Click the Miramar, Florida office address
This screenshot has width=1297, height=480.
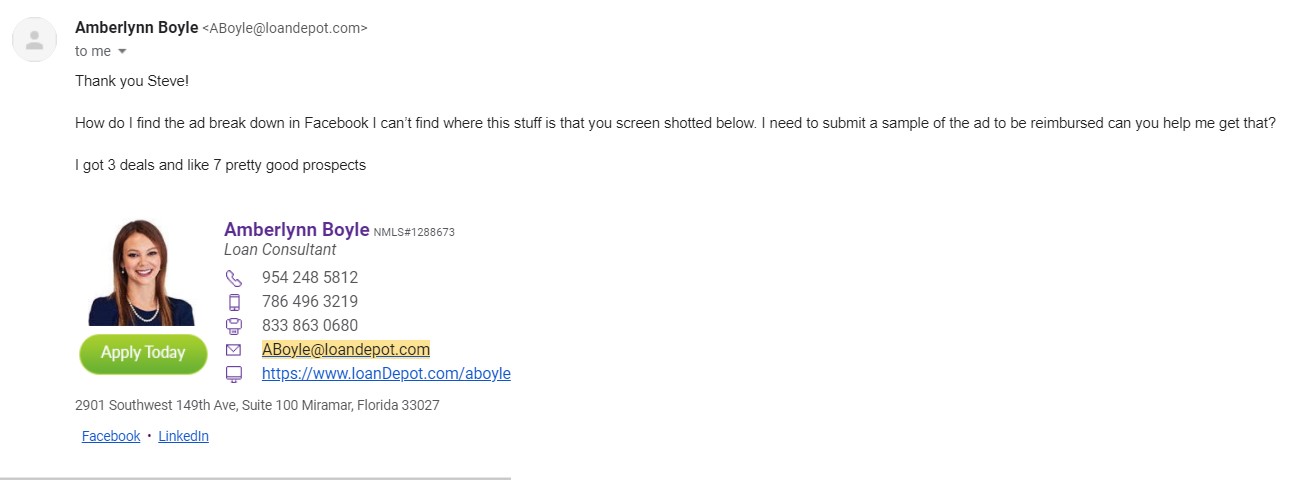click(257, 406)
